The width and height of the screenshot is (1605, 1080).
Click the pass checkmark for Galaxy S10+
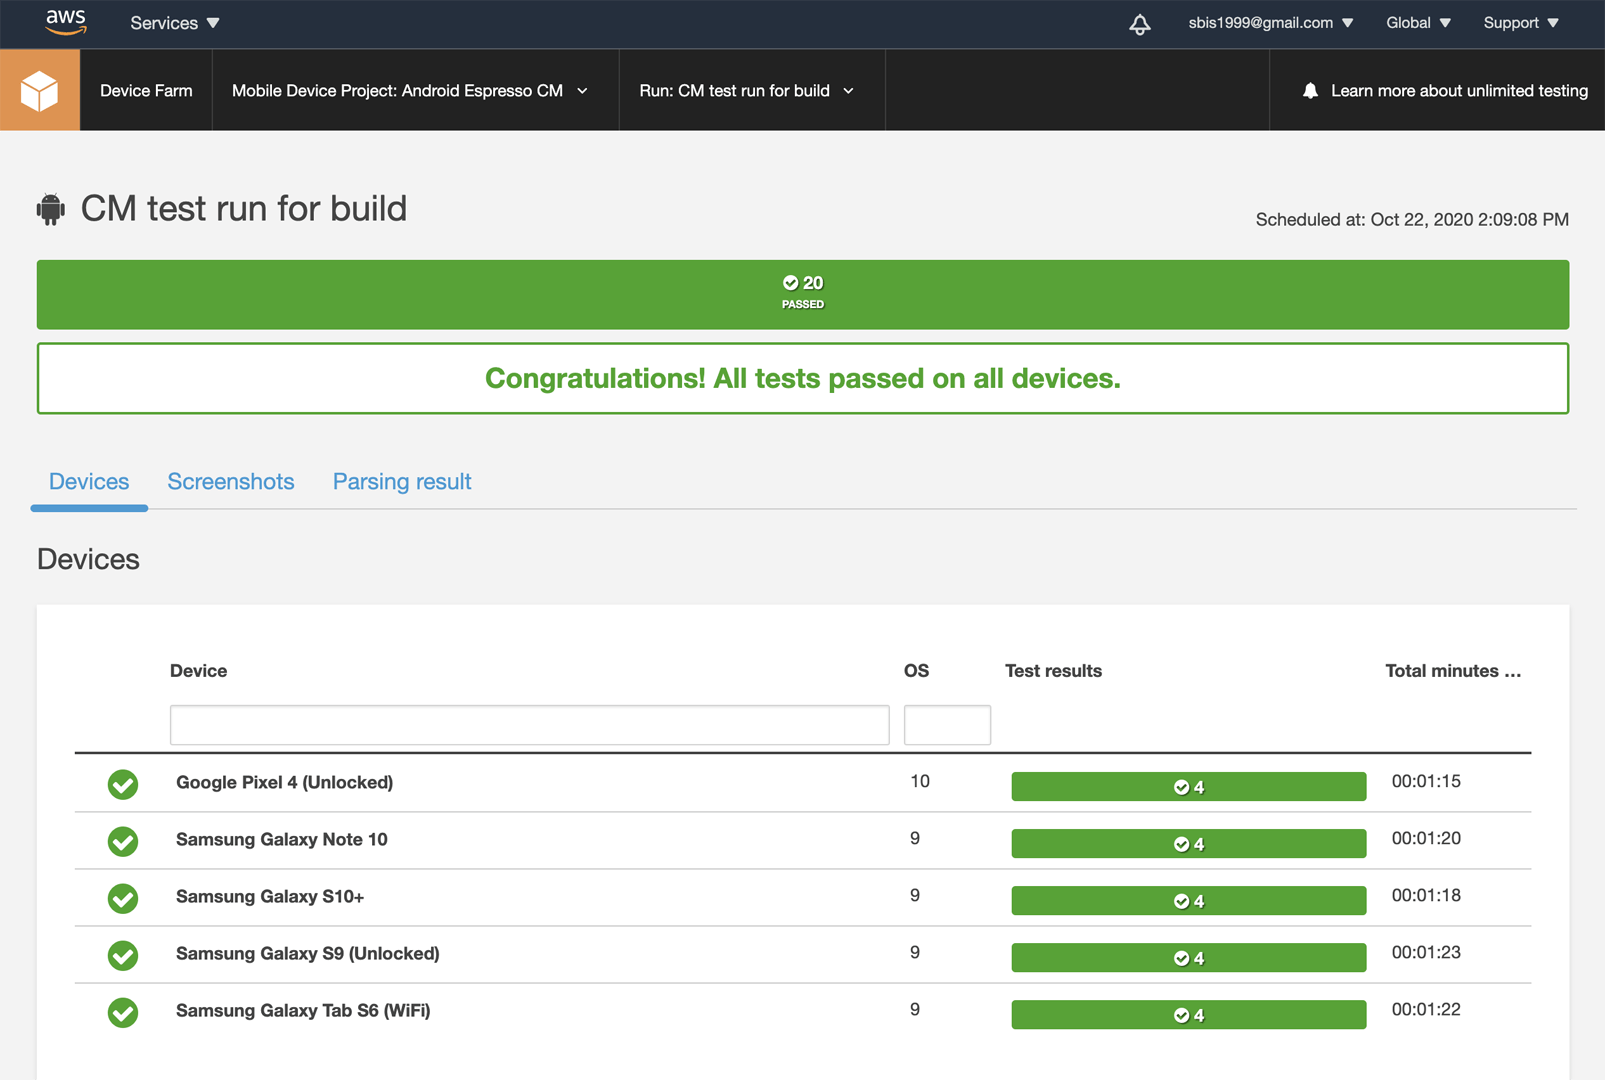click(123, 898)
